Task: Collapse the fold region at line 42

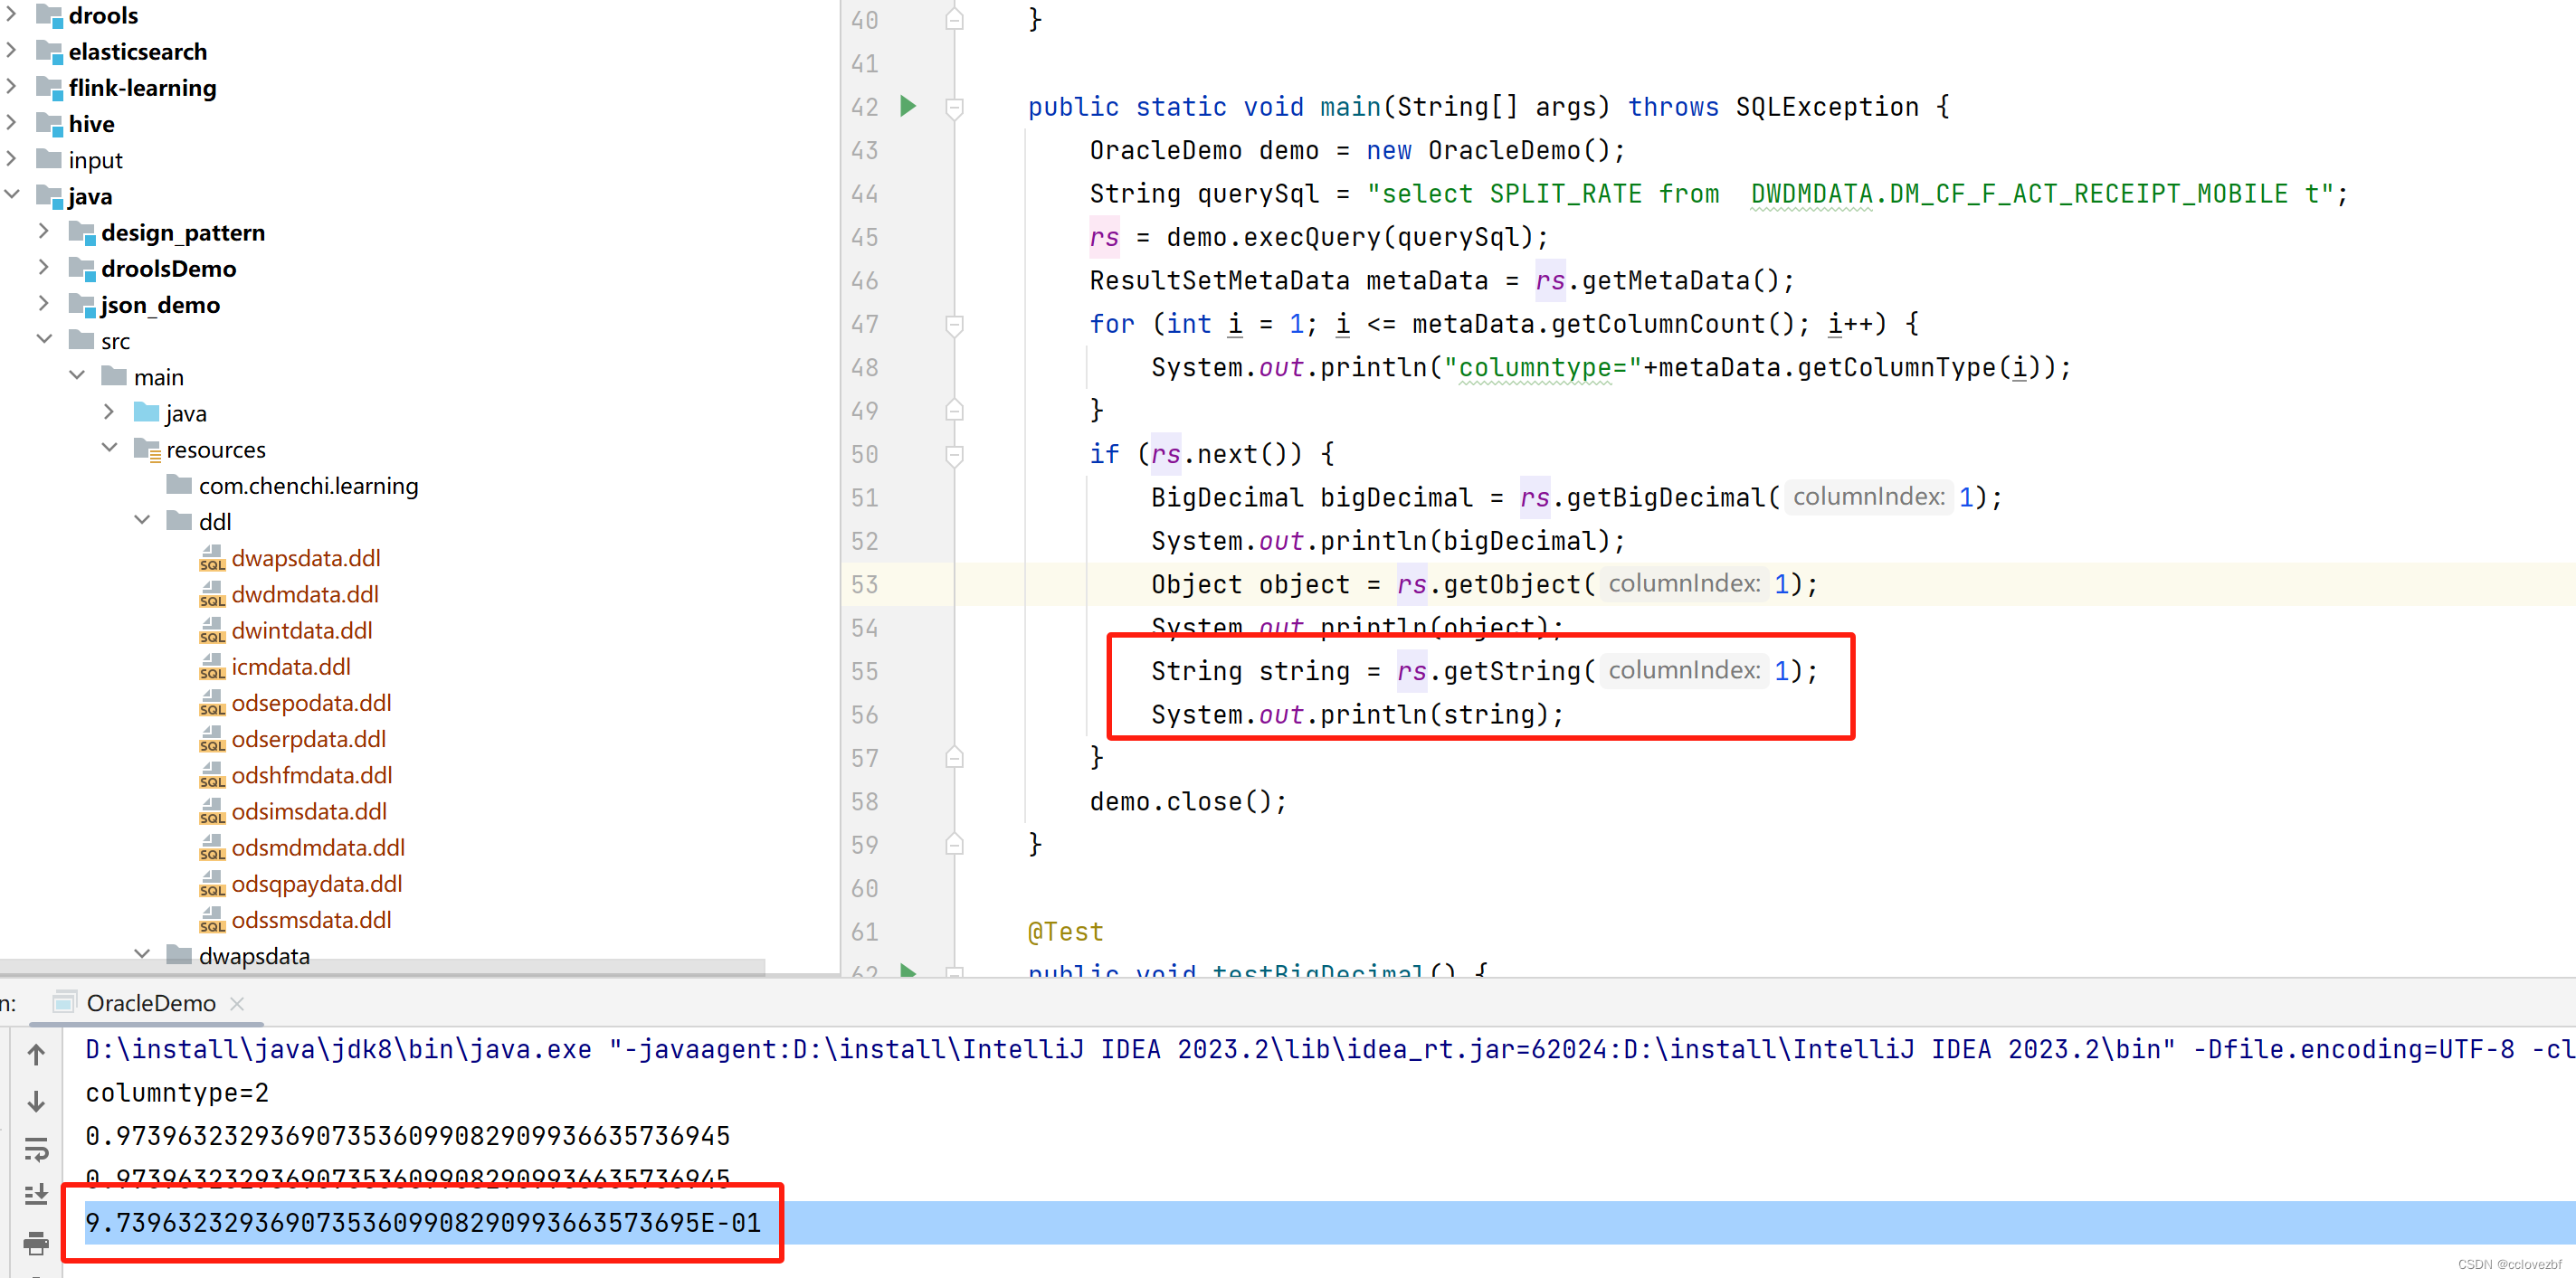Action: click(954, 107)
